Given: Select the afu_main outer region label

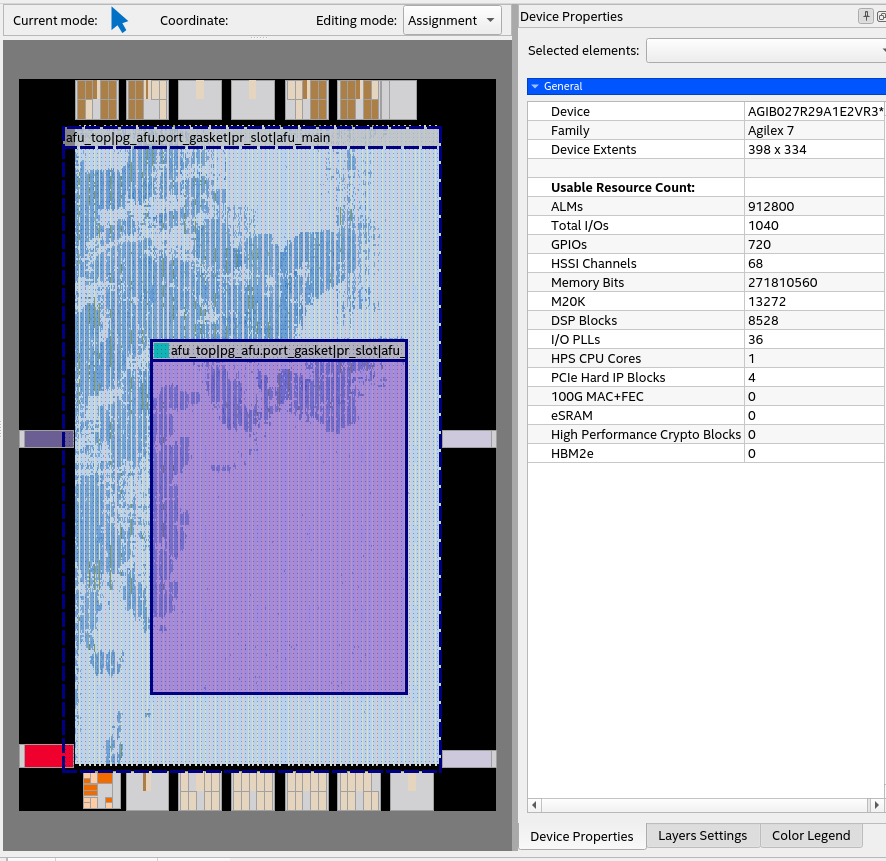Looking at the screenshot, I should (198, 137).
